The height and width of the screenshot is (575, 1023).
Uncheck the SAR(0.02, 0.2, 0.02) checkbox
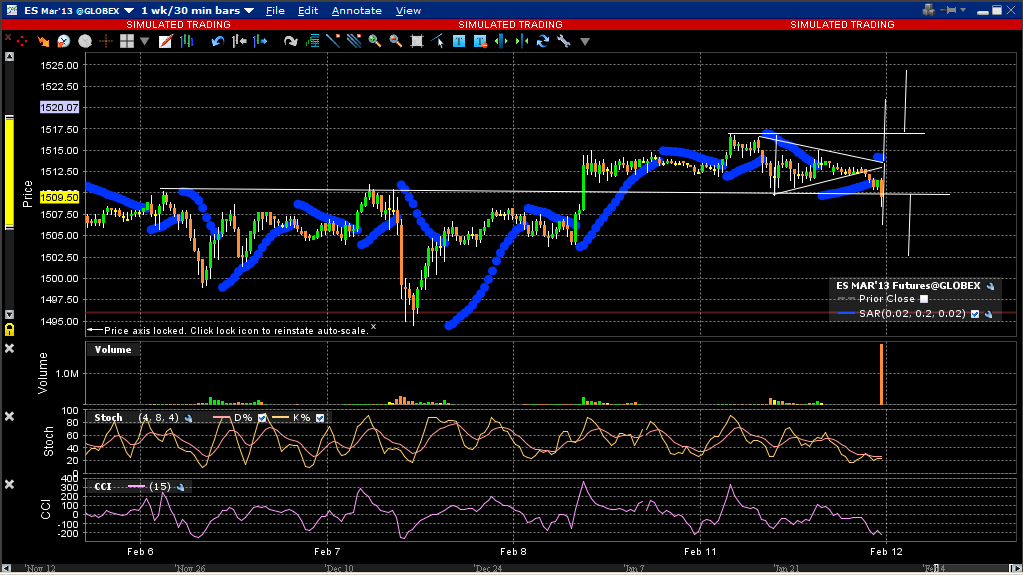[x=975, y=314]
